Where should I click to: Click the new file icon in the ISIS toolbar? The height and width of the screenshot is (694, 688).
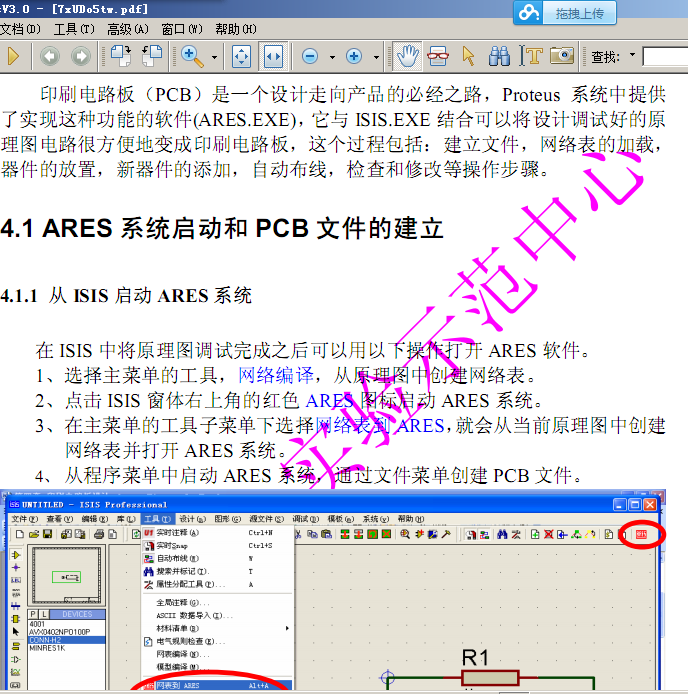point(20,534)
